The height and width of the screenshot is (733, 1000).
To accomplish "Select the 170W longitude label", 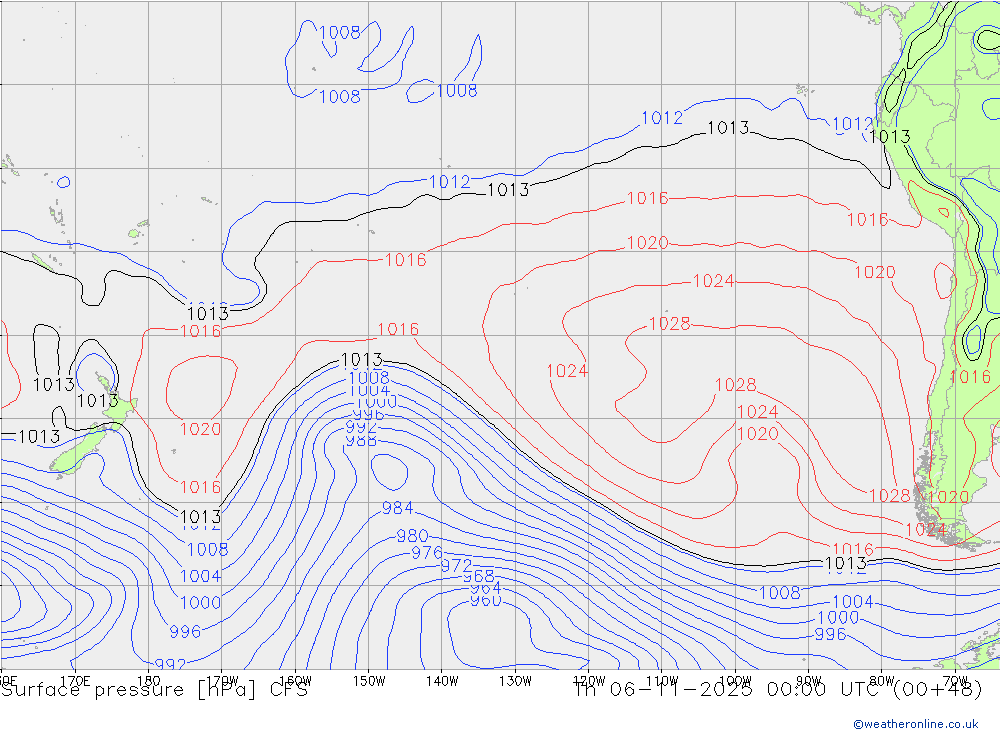I will [223, 681].
